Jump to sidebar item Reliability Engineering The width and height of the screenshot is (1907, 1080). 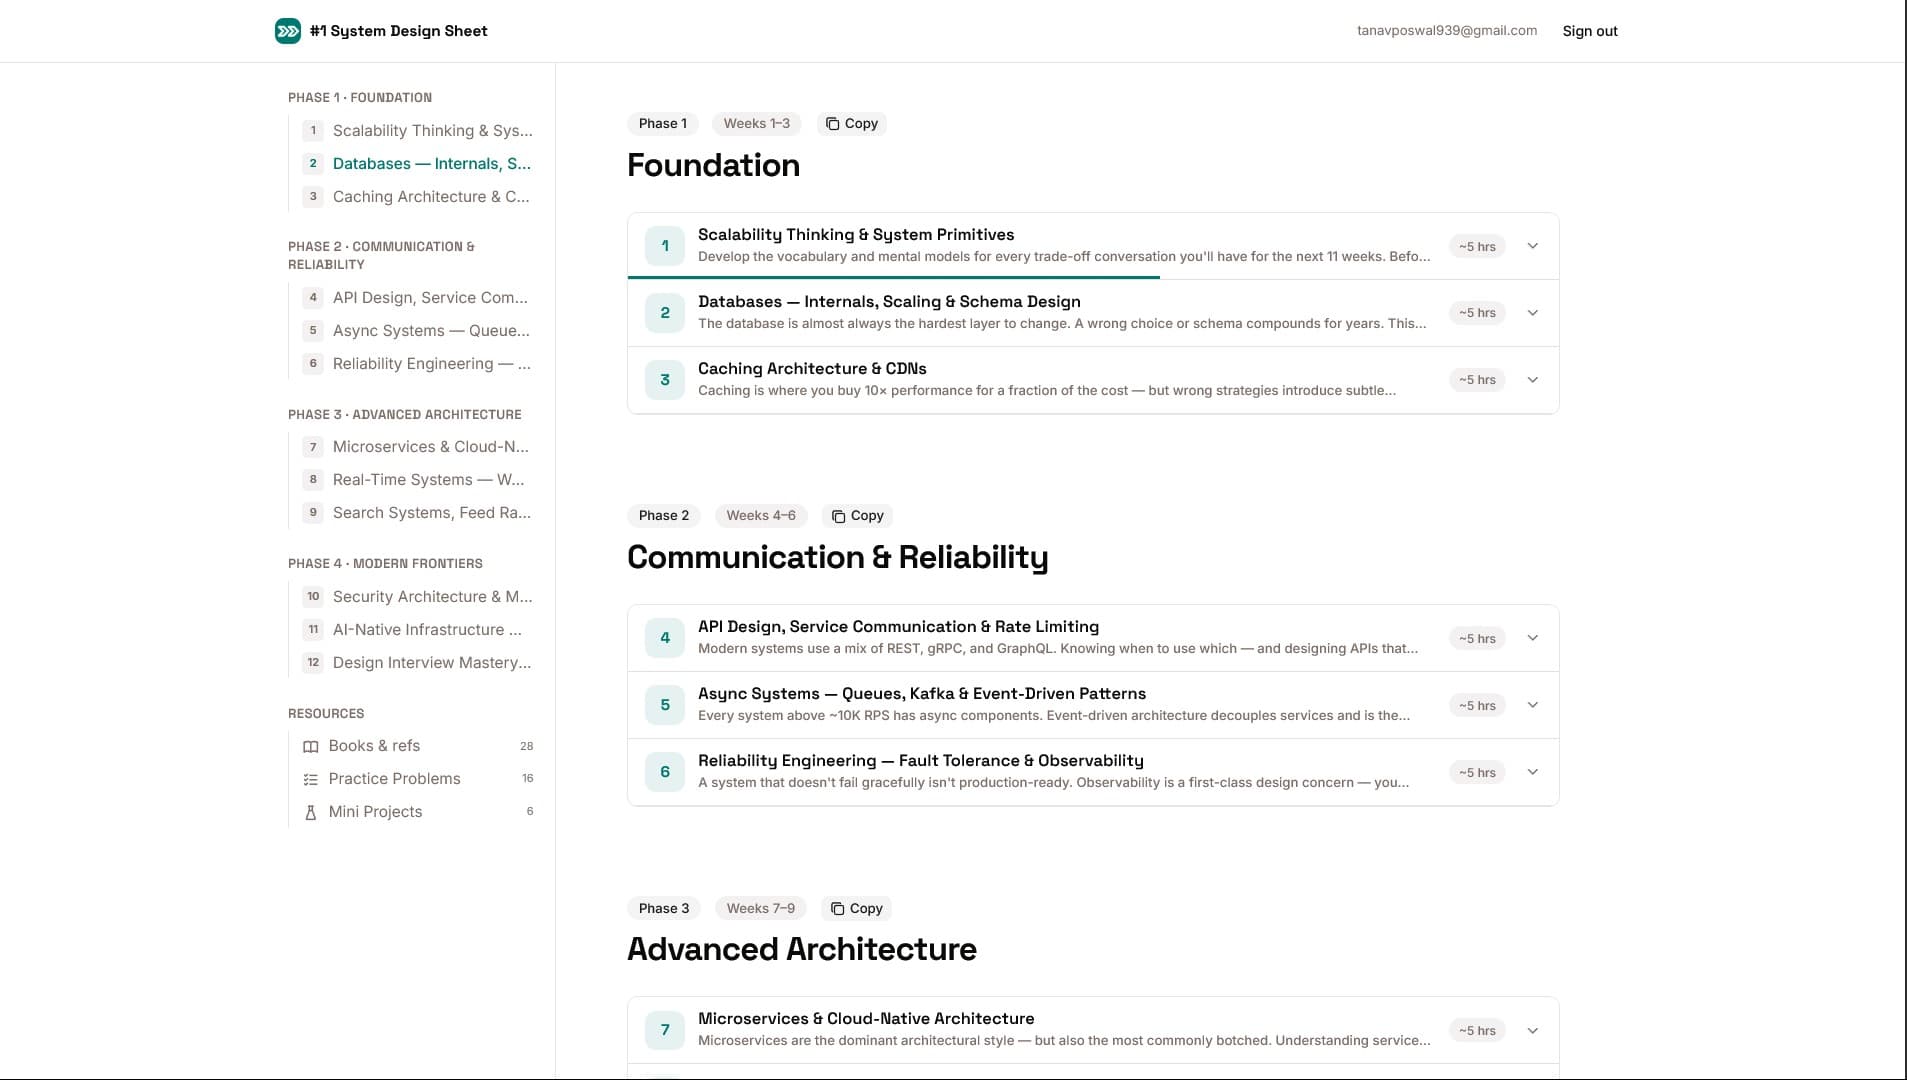[418, 364]
